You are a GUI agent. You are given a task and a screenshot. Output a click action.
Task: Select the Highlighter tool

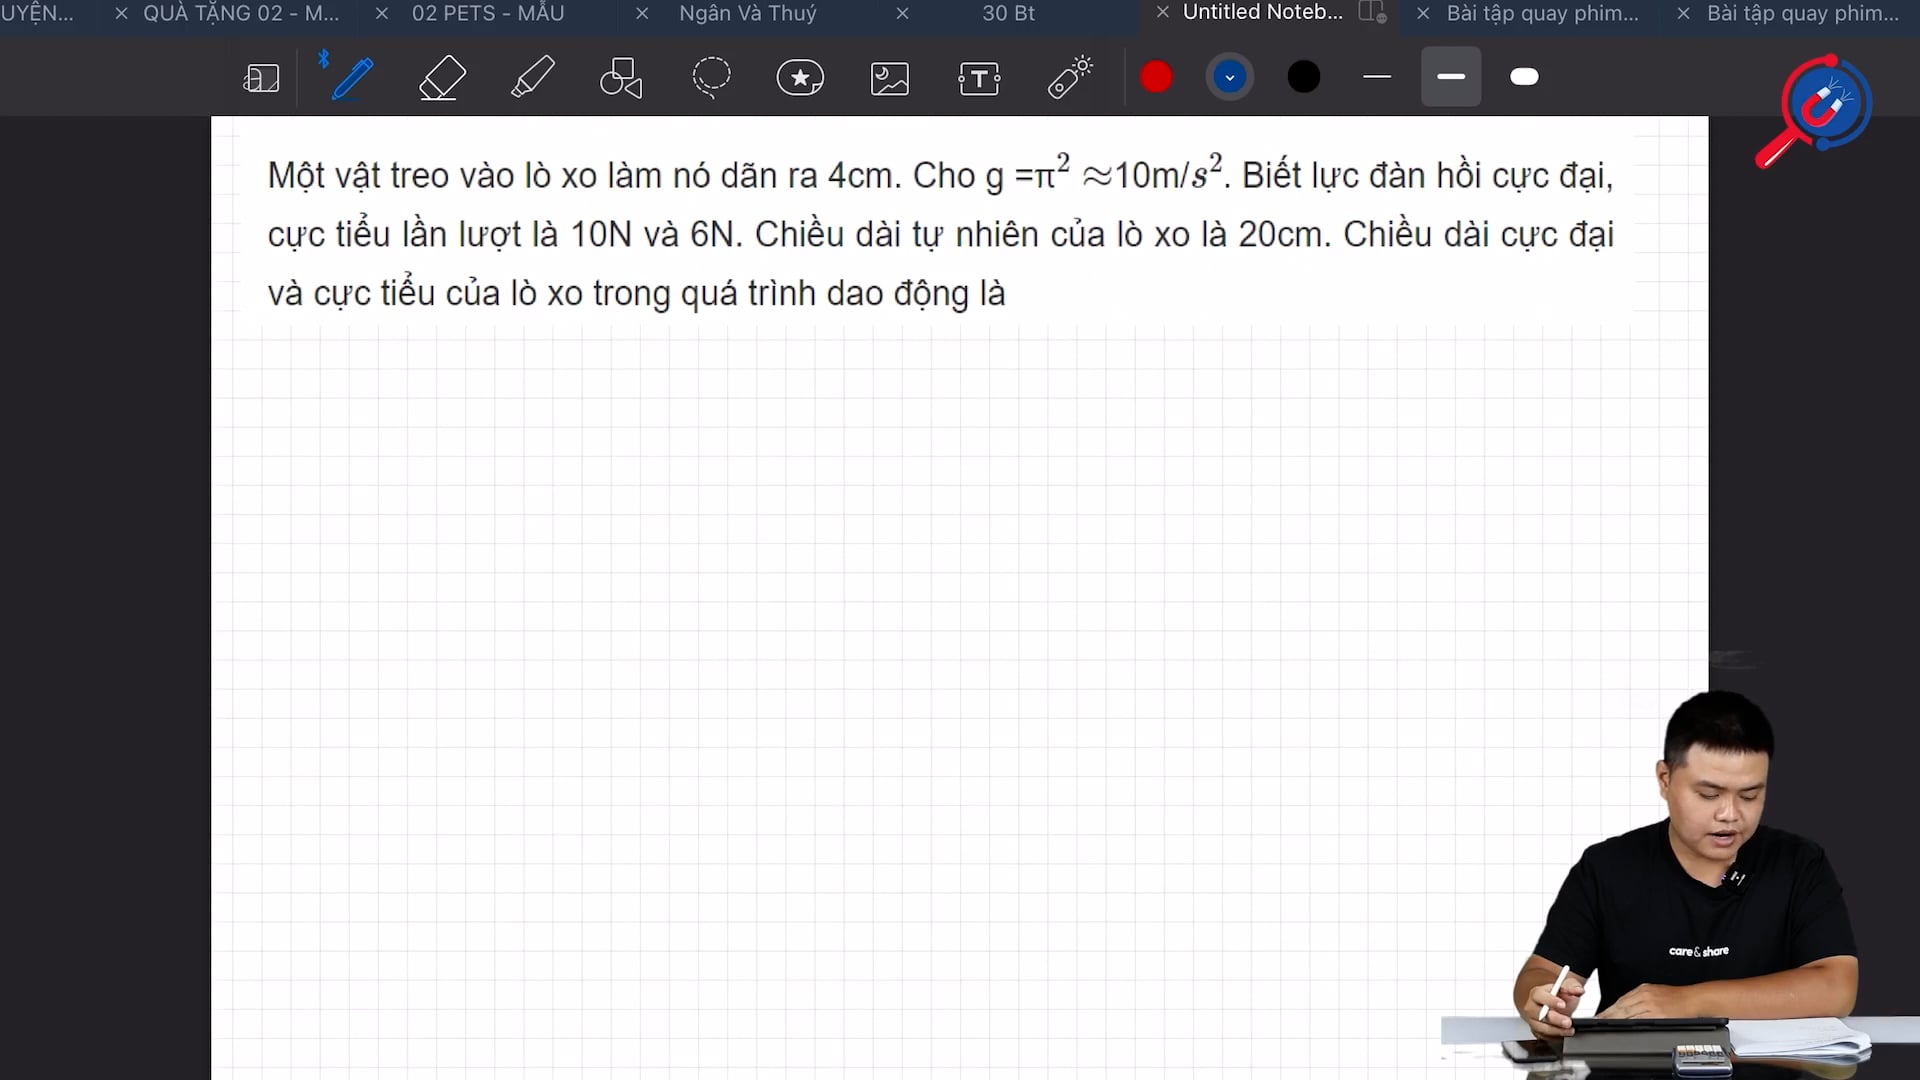click(532, 77)
